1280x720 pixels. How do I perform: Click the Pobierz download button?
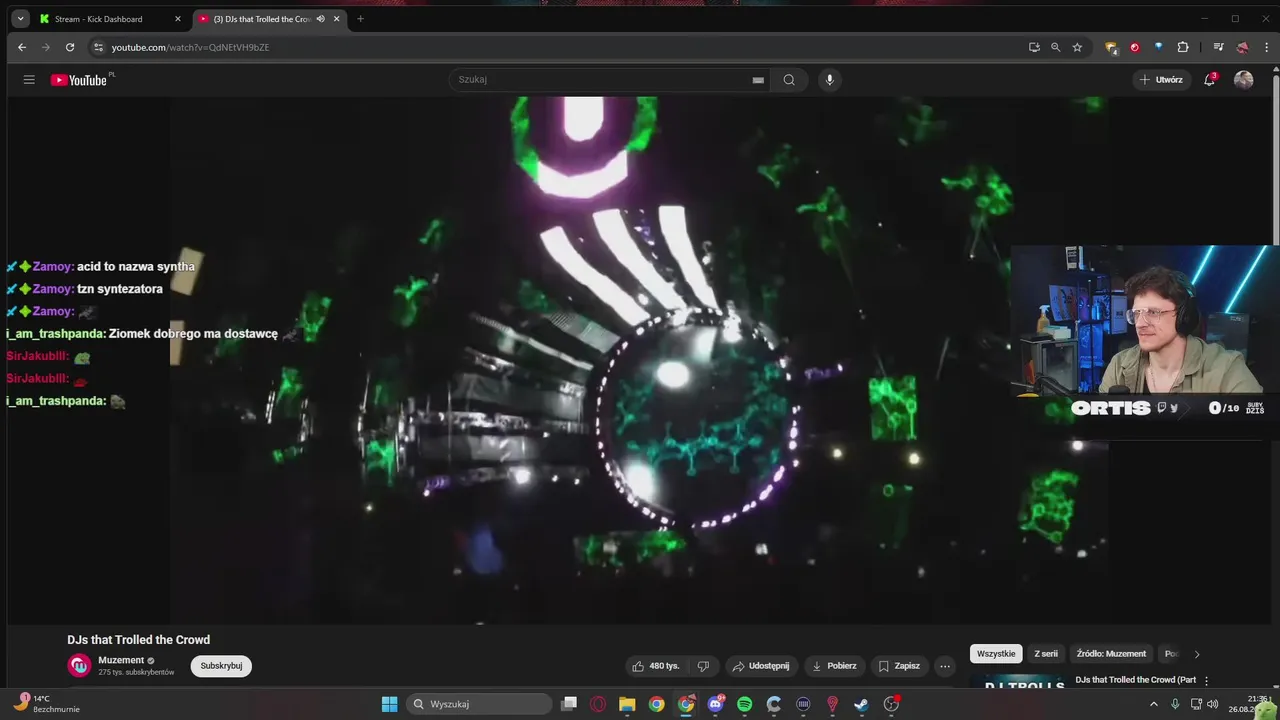834,666
